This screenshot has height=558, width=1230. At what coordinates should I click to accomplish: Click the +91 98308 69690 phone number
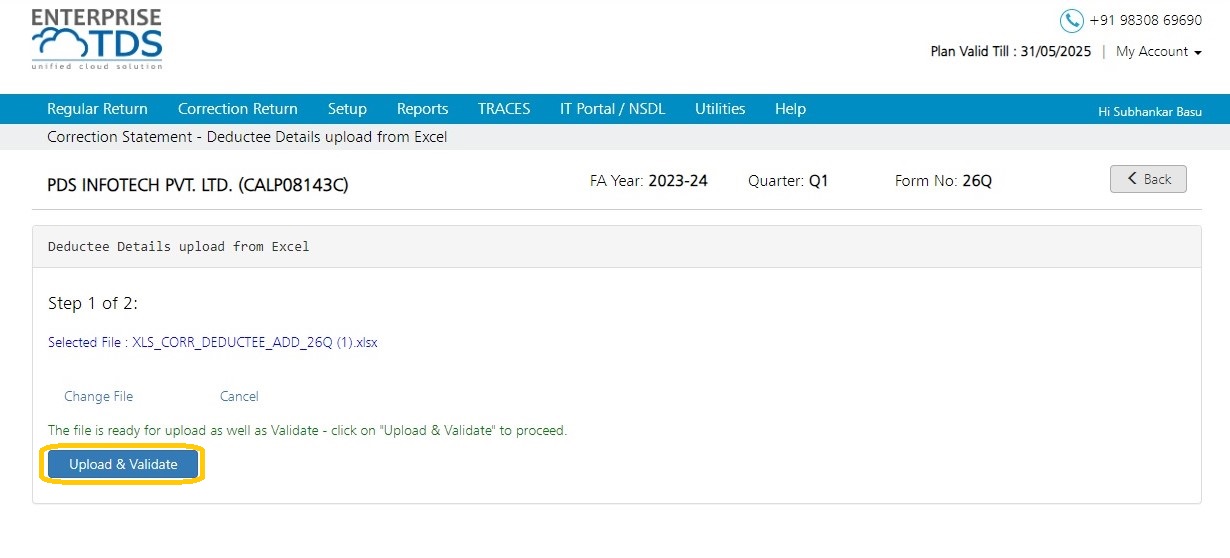1146,20
